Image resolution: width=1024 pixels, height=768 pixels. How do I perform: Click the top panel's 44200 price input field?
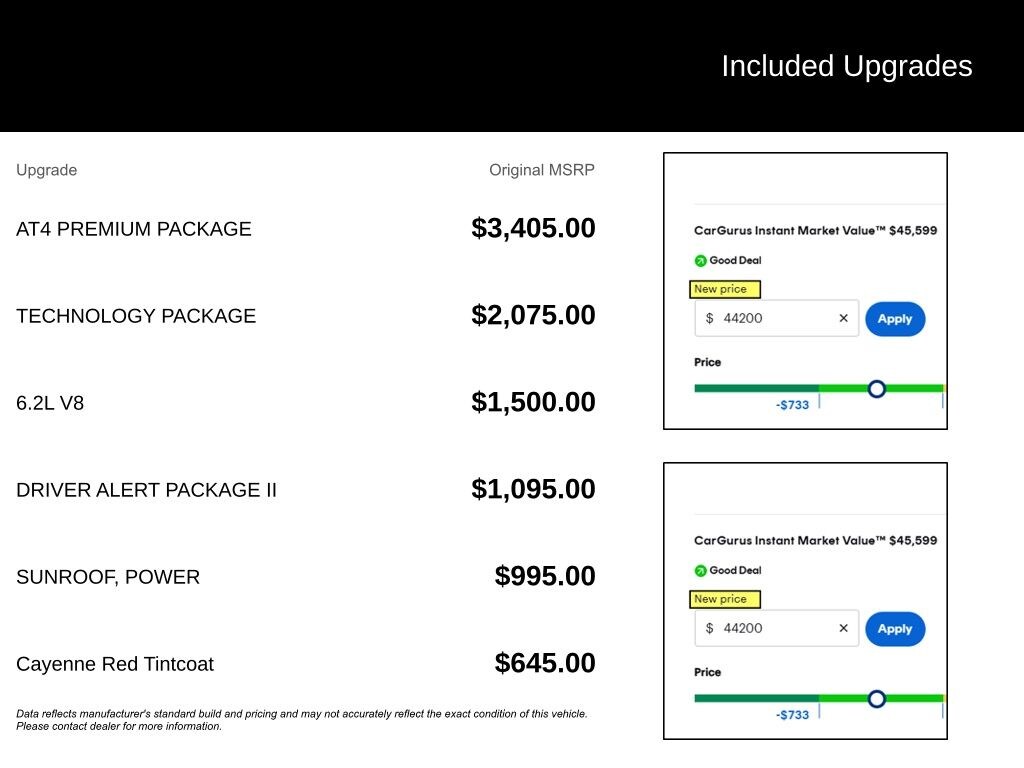770,319
